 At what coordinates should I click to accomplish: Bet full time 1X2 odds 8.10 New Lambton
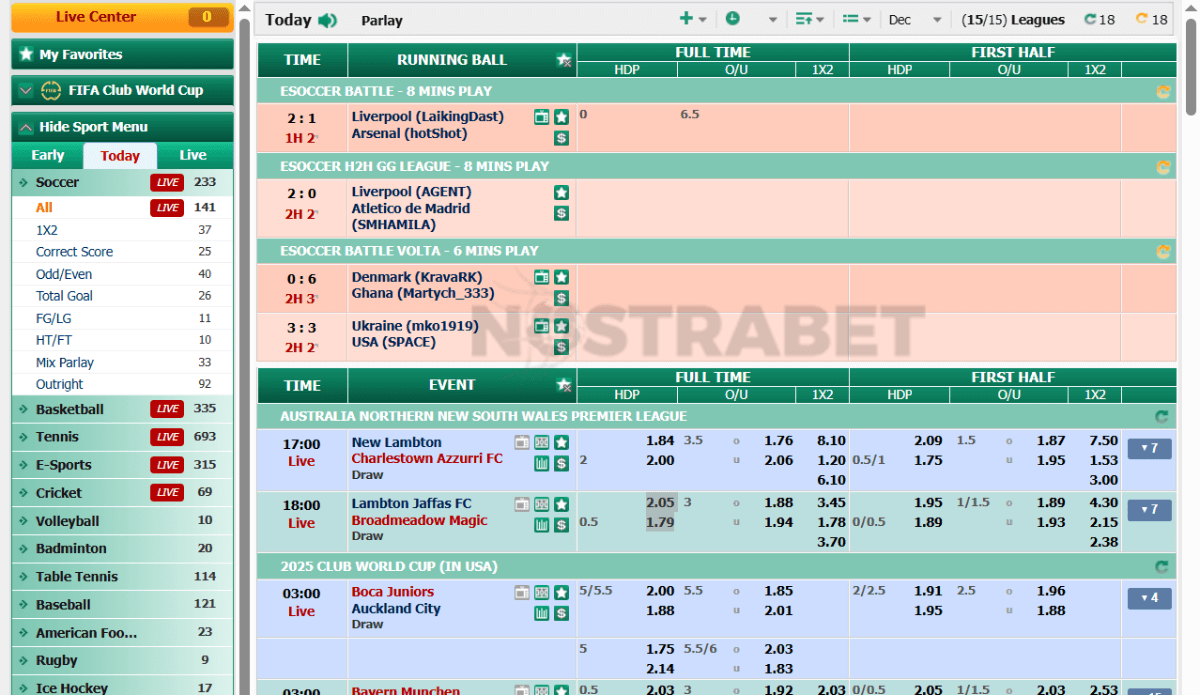(831, 441)
